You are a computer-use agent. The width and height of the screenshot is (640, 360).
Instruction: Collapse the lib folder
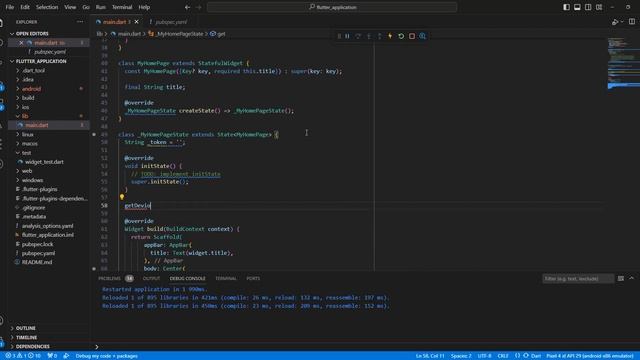point(25,116)
